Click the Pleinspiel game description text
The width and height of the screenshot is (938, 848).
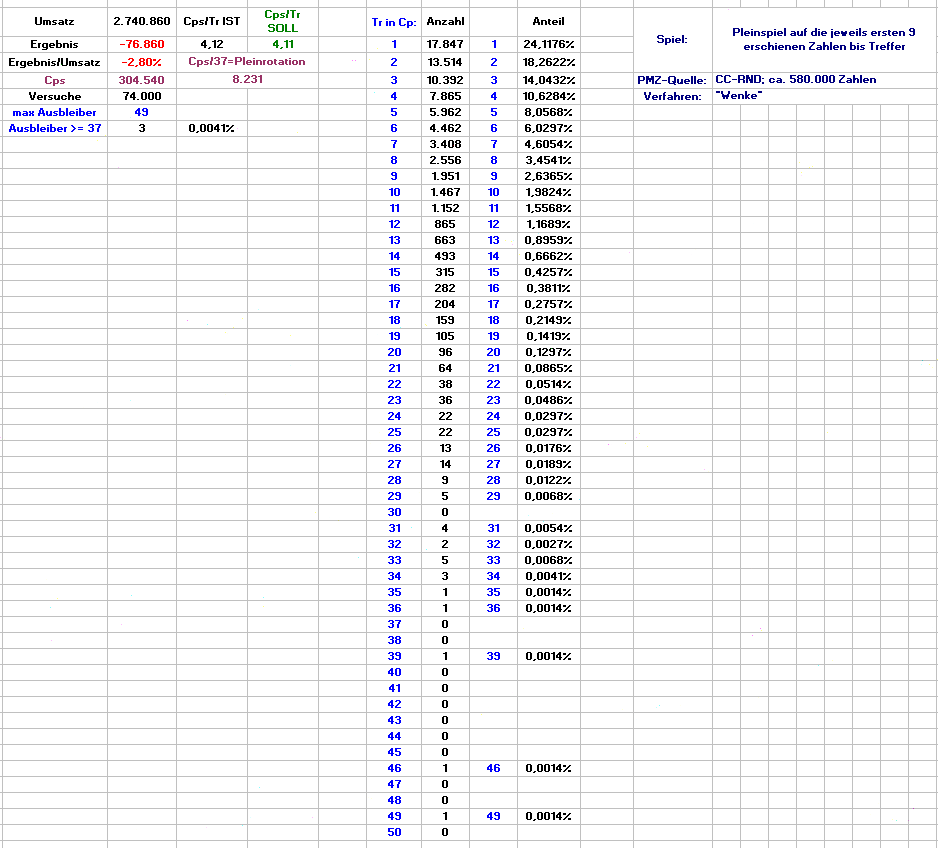(824, 39)
